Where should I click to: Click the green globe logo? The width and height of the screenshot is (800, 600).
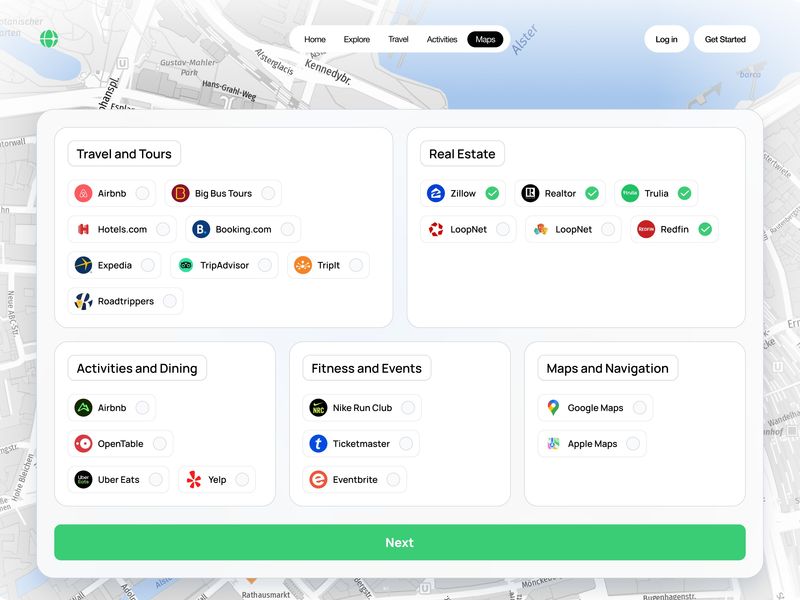49,38
